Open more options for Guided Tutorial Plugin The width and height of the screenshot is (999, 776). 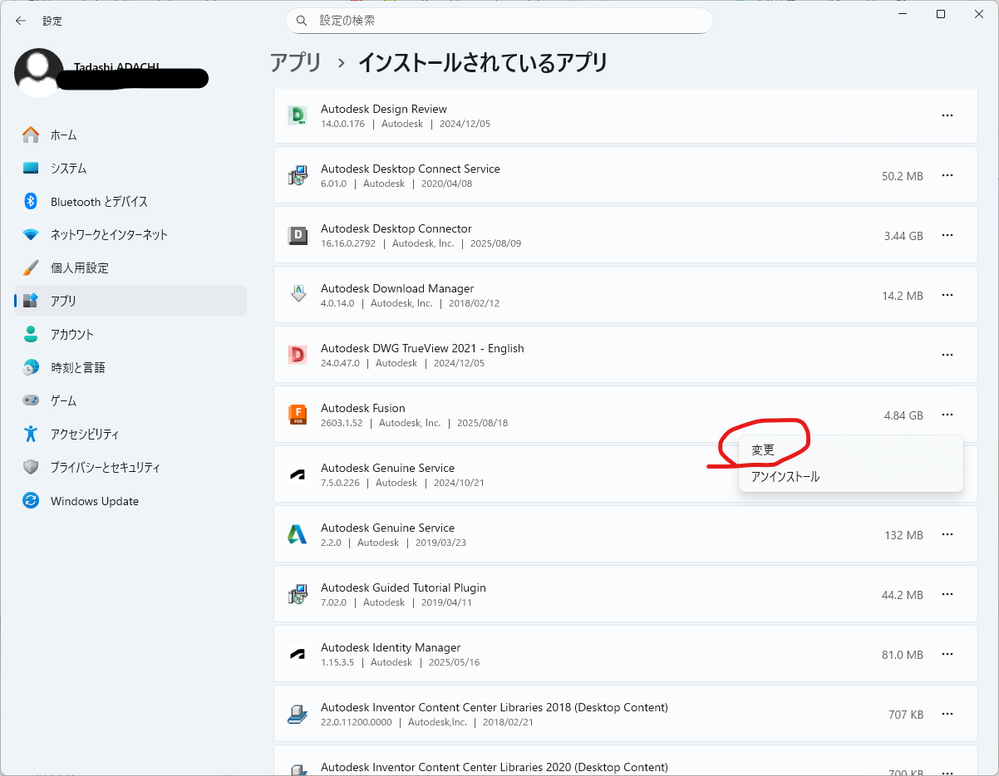tap(947, 594)
